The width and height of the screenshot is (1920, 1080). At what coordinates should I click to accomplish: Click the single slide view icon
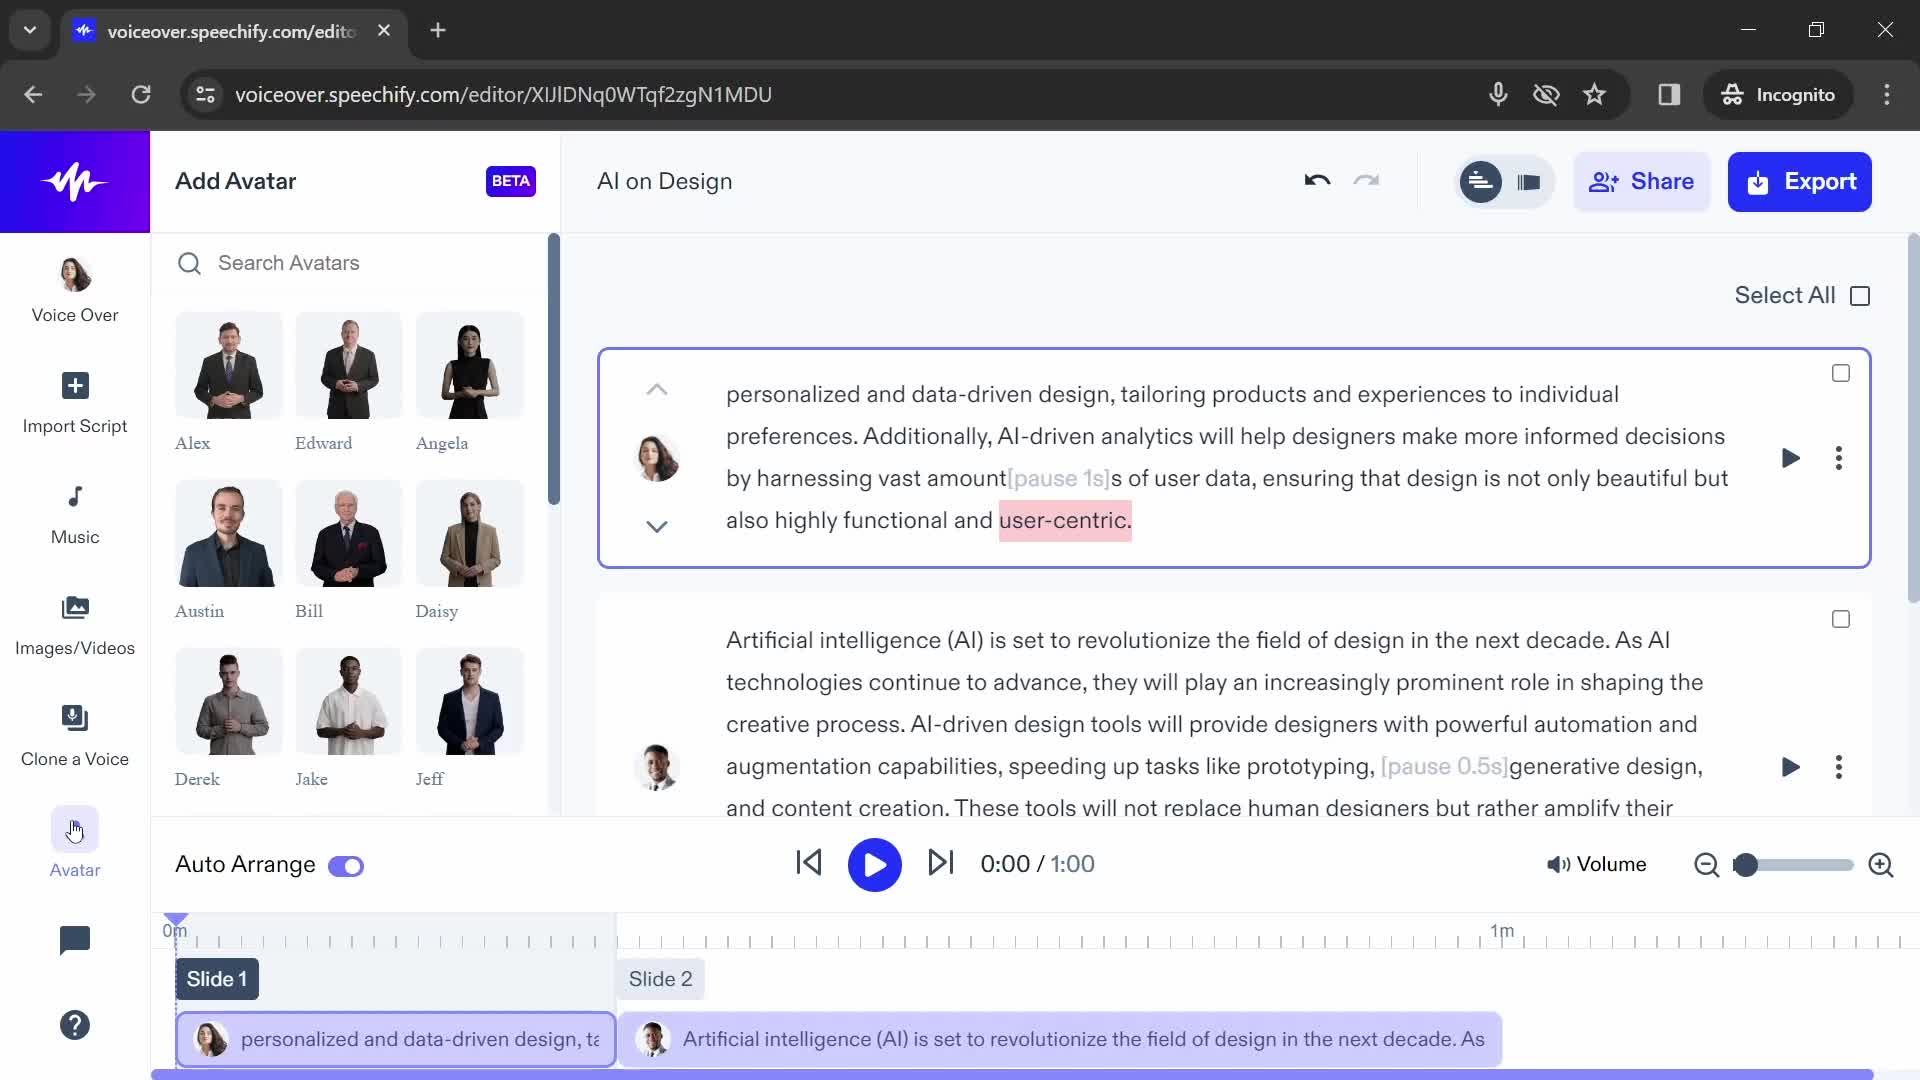click(x=1528, y=181)
